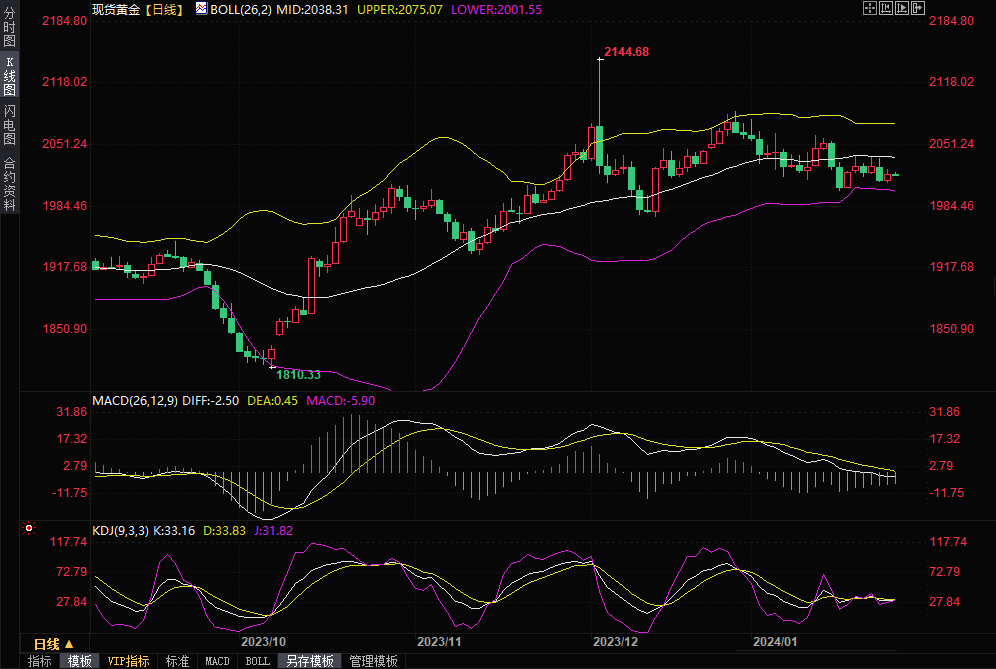Click the BOLL indicator chart icon
This screenshot has height=669, width=996.
pos(201,8)
